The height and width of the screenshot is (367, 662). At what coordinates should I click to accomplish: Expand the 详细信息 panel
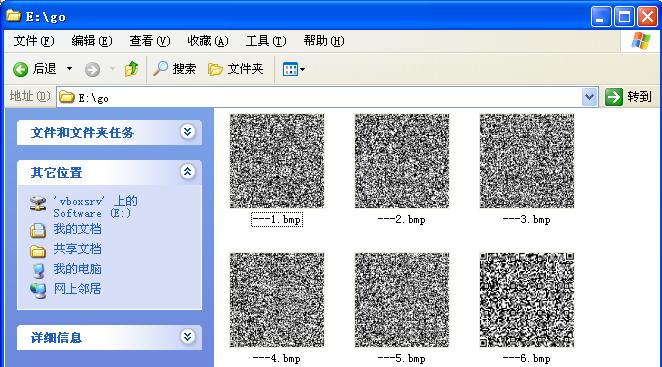[187, 337]
